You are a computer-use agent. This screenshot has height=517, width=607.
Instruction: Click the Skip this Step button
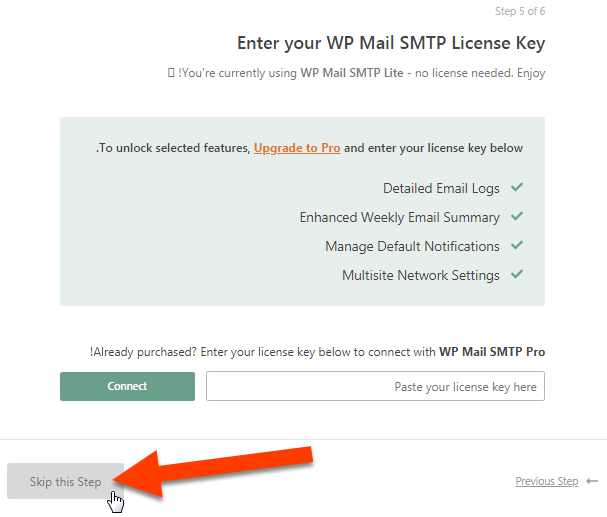pos(65,481)
